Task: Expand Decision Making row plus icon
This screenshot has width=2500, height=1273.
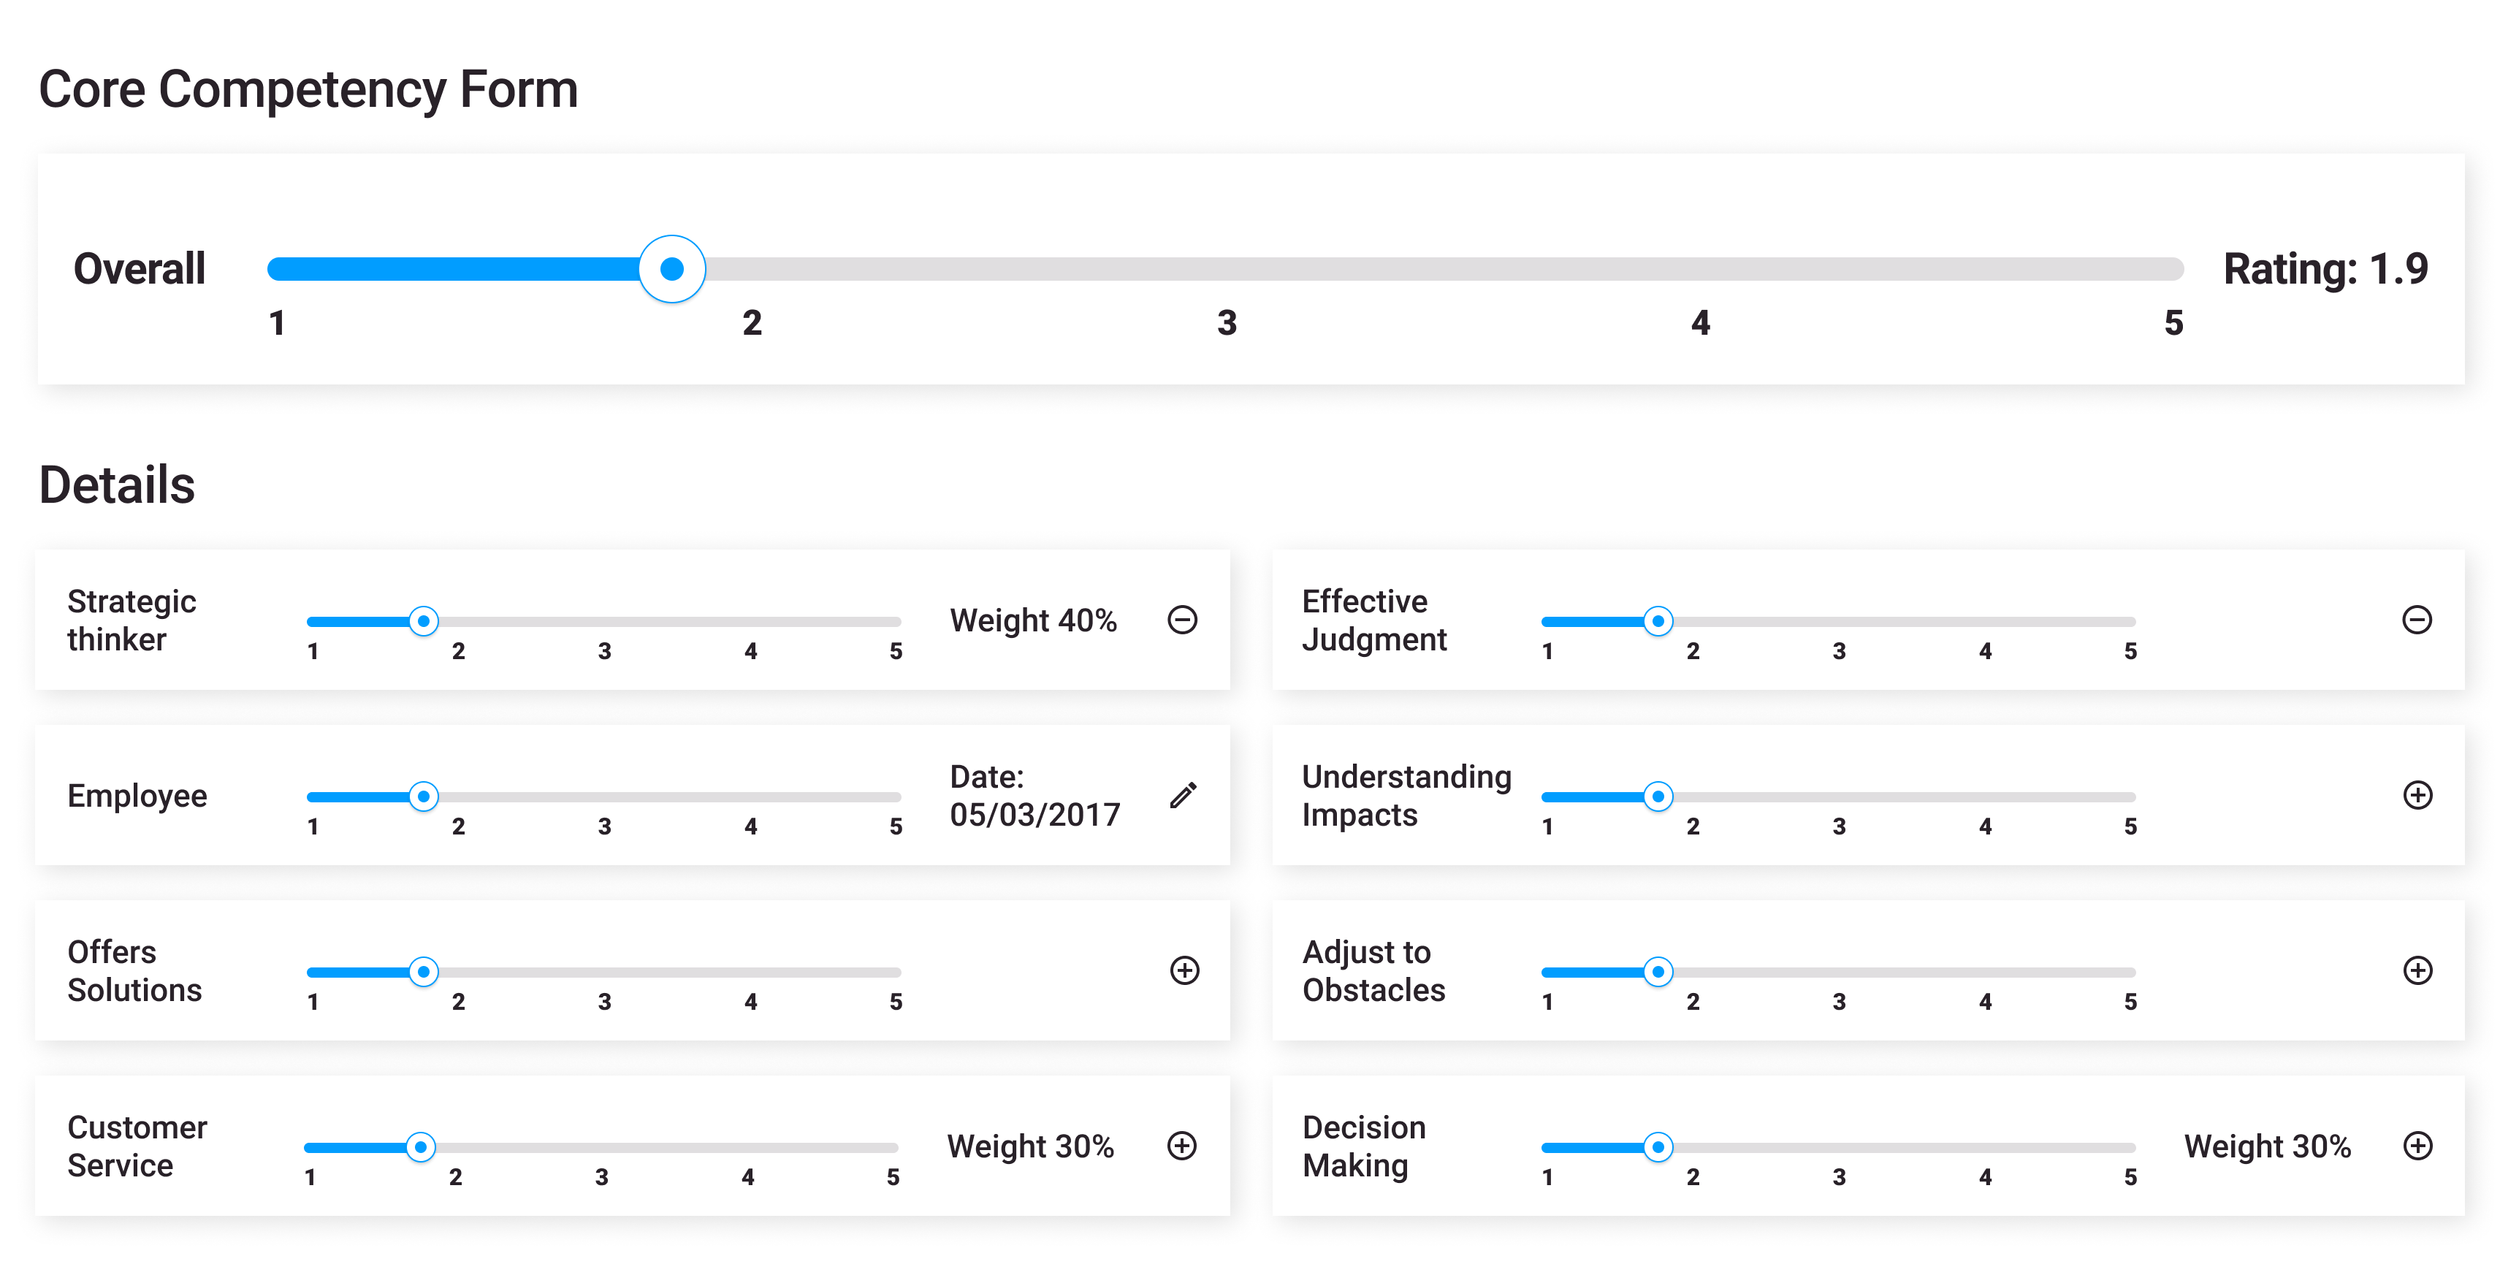Action: pos(2417,1146)
